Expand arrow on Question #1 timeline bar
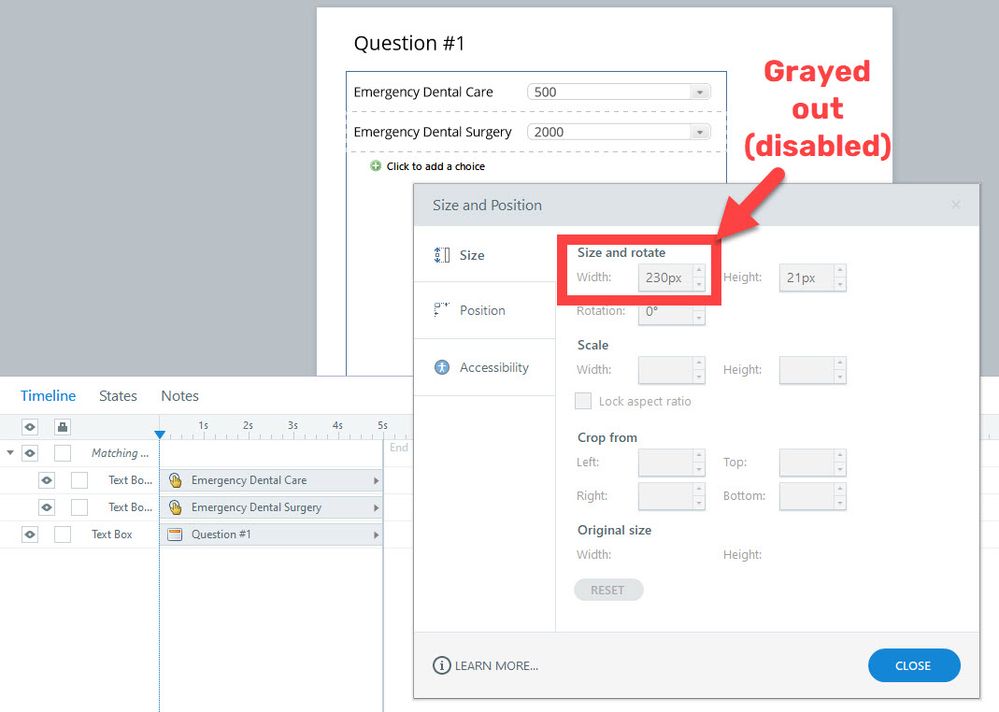Screen dimensions: 999x712 (x=376, y=535)
